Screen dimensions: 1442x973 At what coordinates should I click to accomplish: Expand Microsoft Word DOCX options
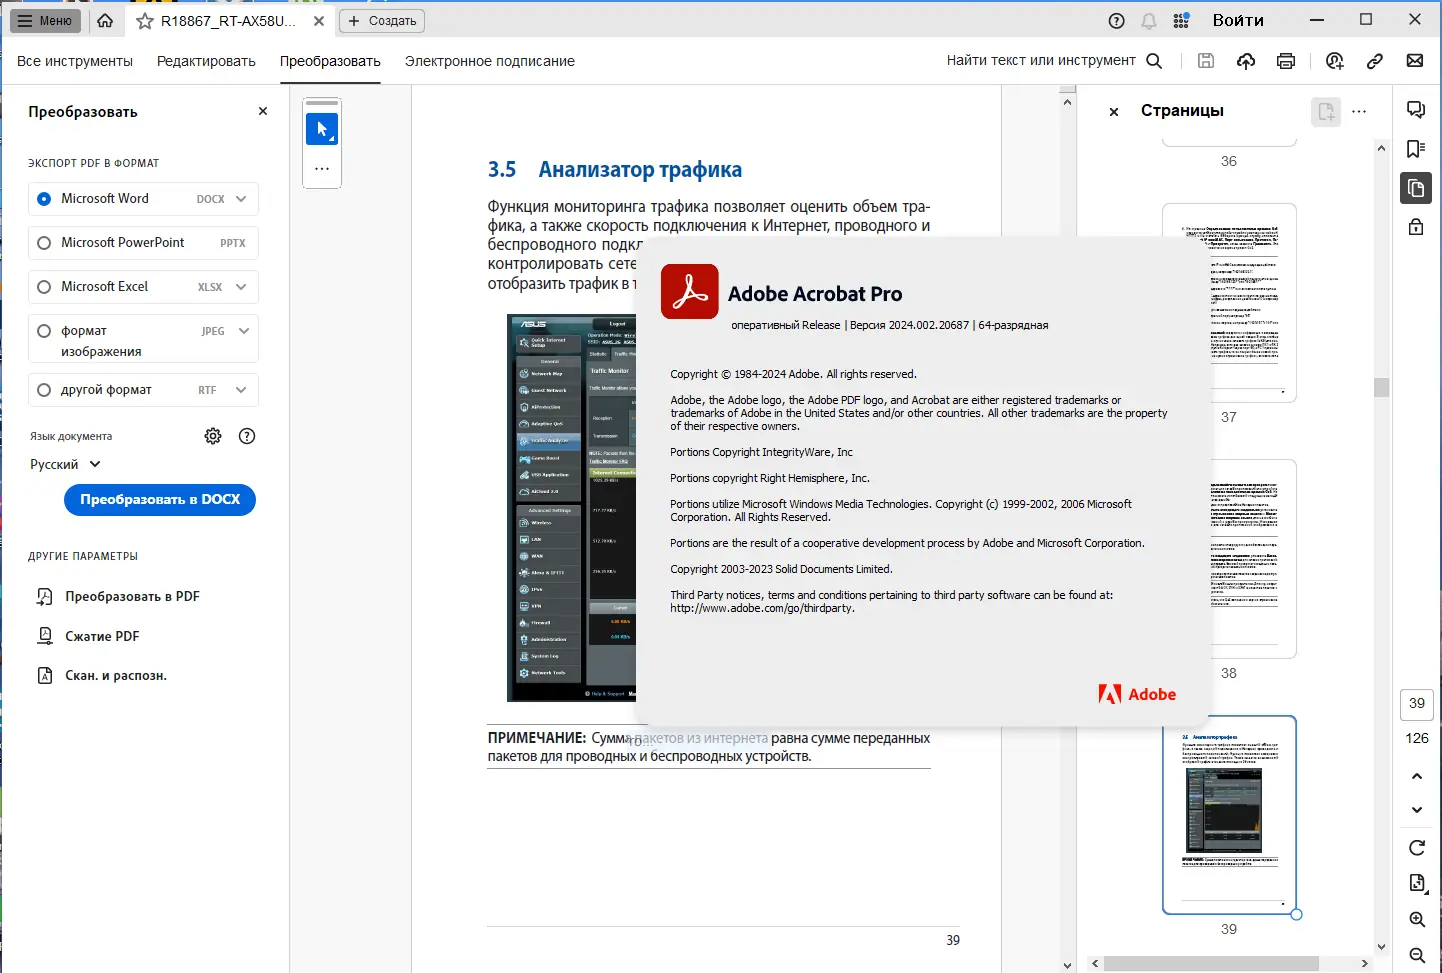pos(241,199)
